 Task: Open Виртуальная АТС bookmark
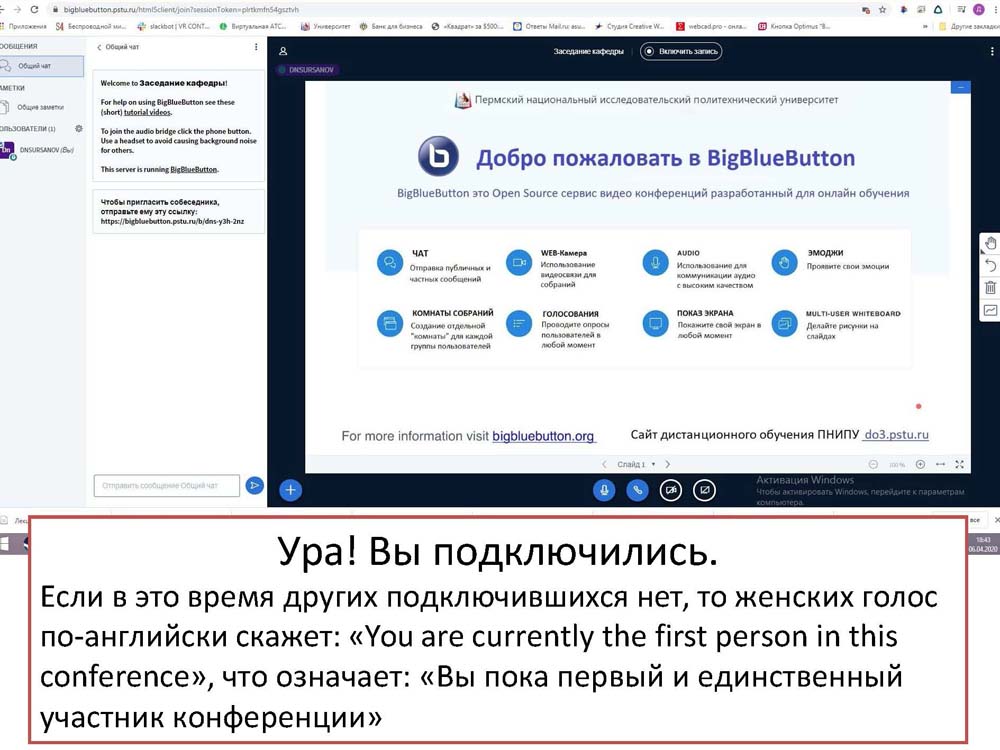253,26
